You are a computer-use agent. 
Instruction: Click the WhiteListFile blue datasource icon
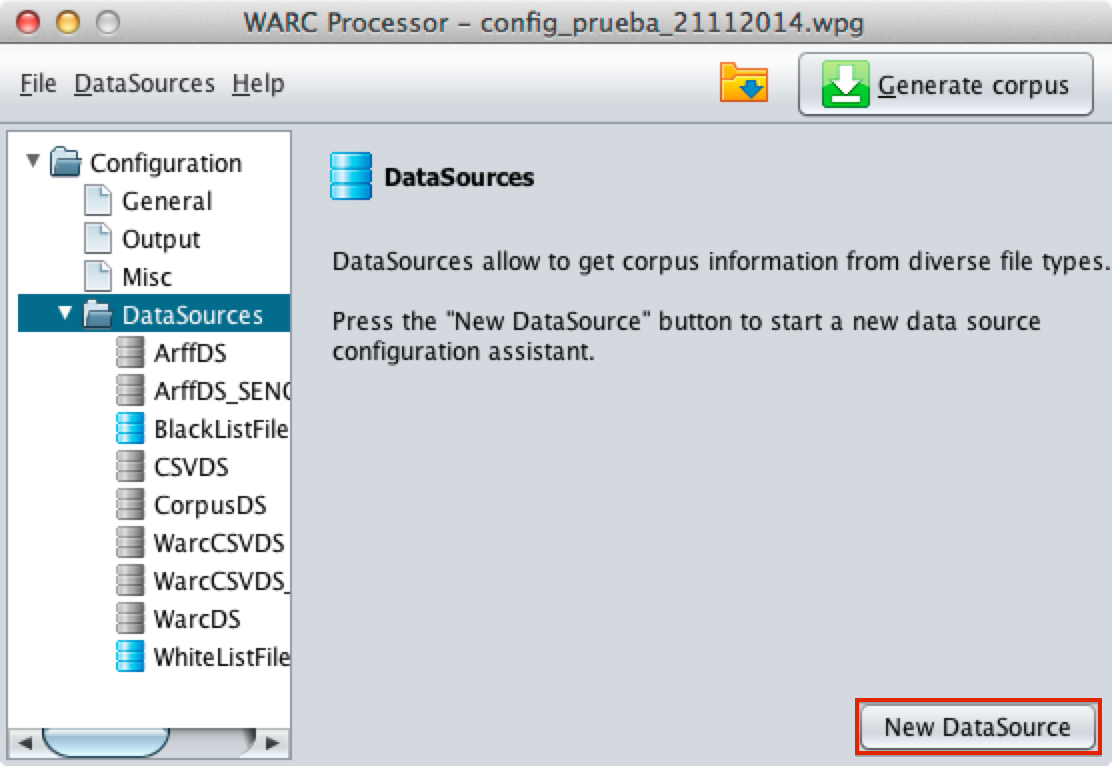[x=130, y=657]
